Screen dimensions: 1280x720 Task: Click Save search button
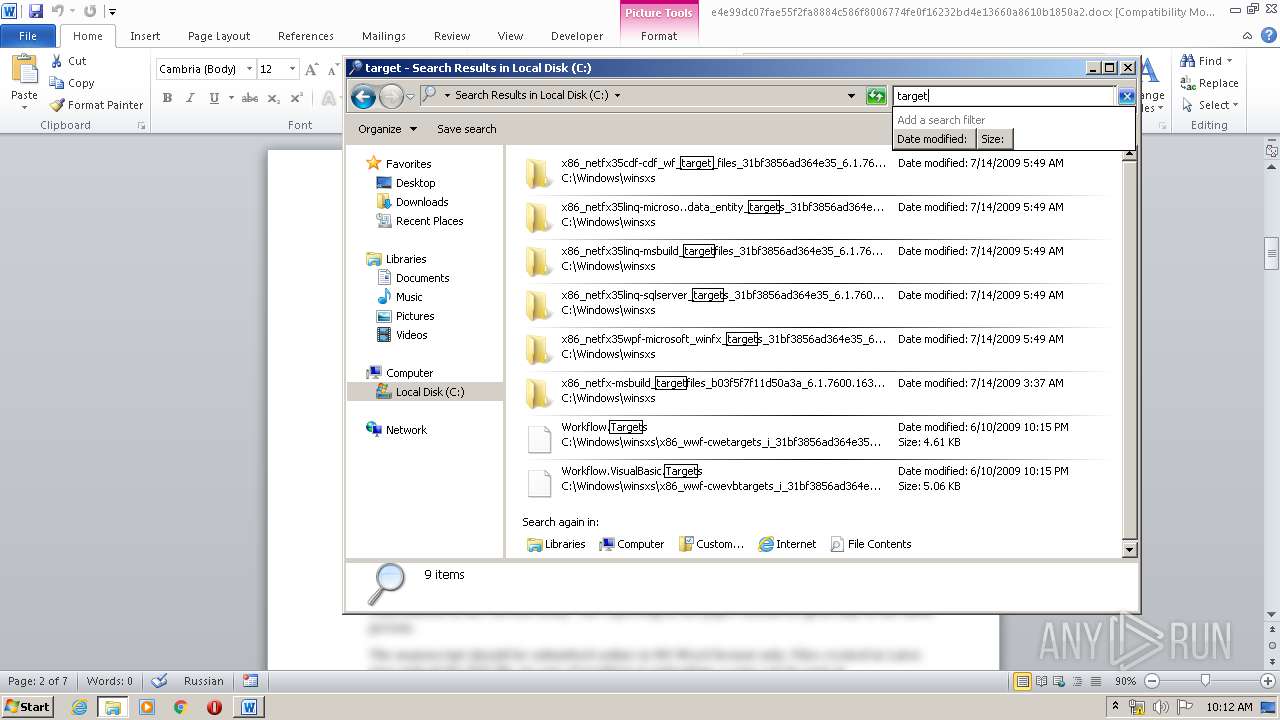[466, 129]
